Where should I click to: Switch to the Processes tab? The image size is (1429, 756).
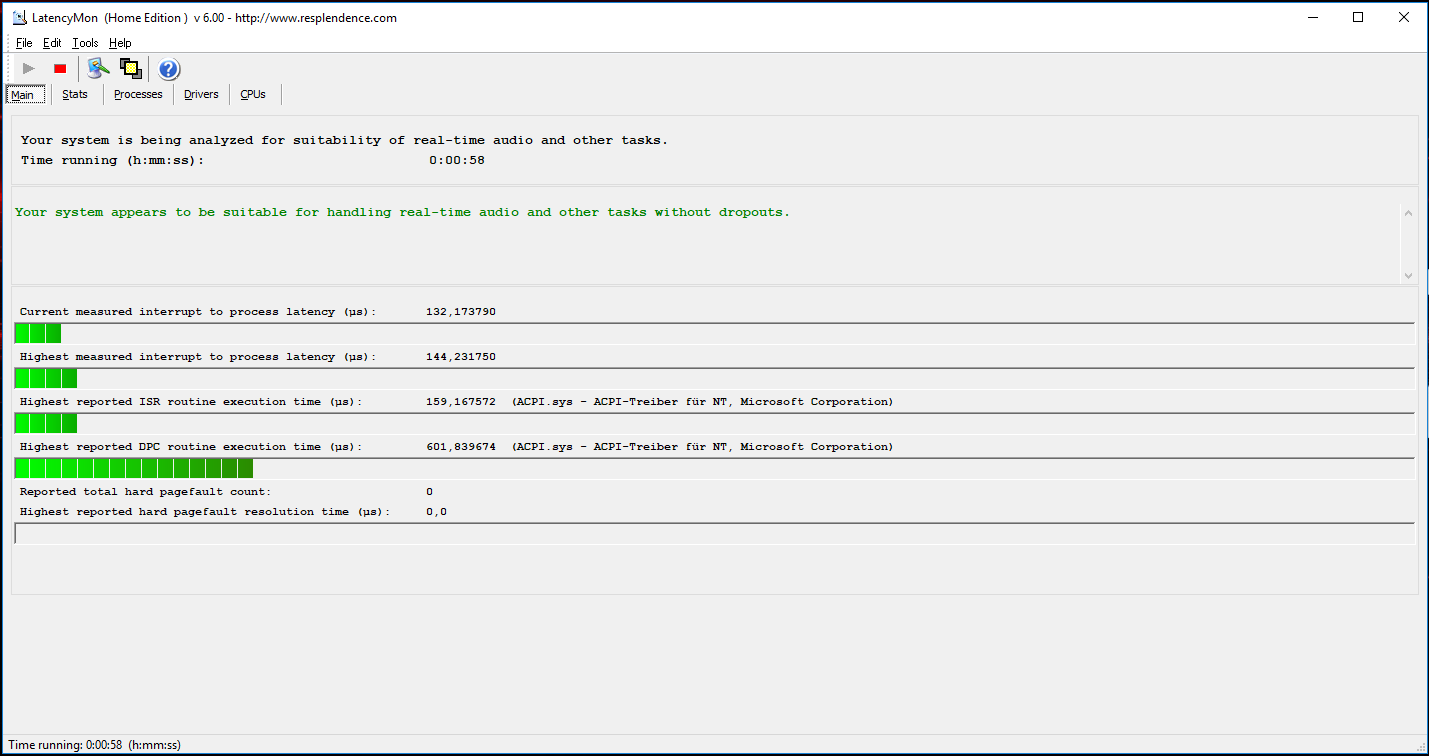138,94
